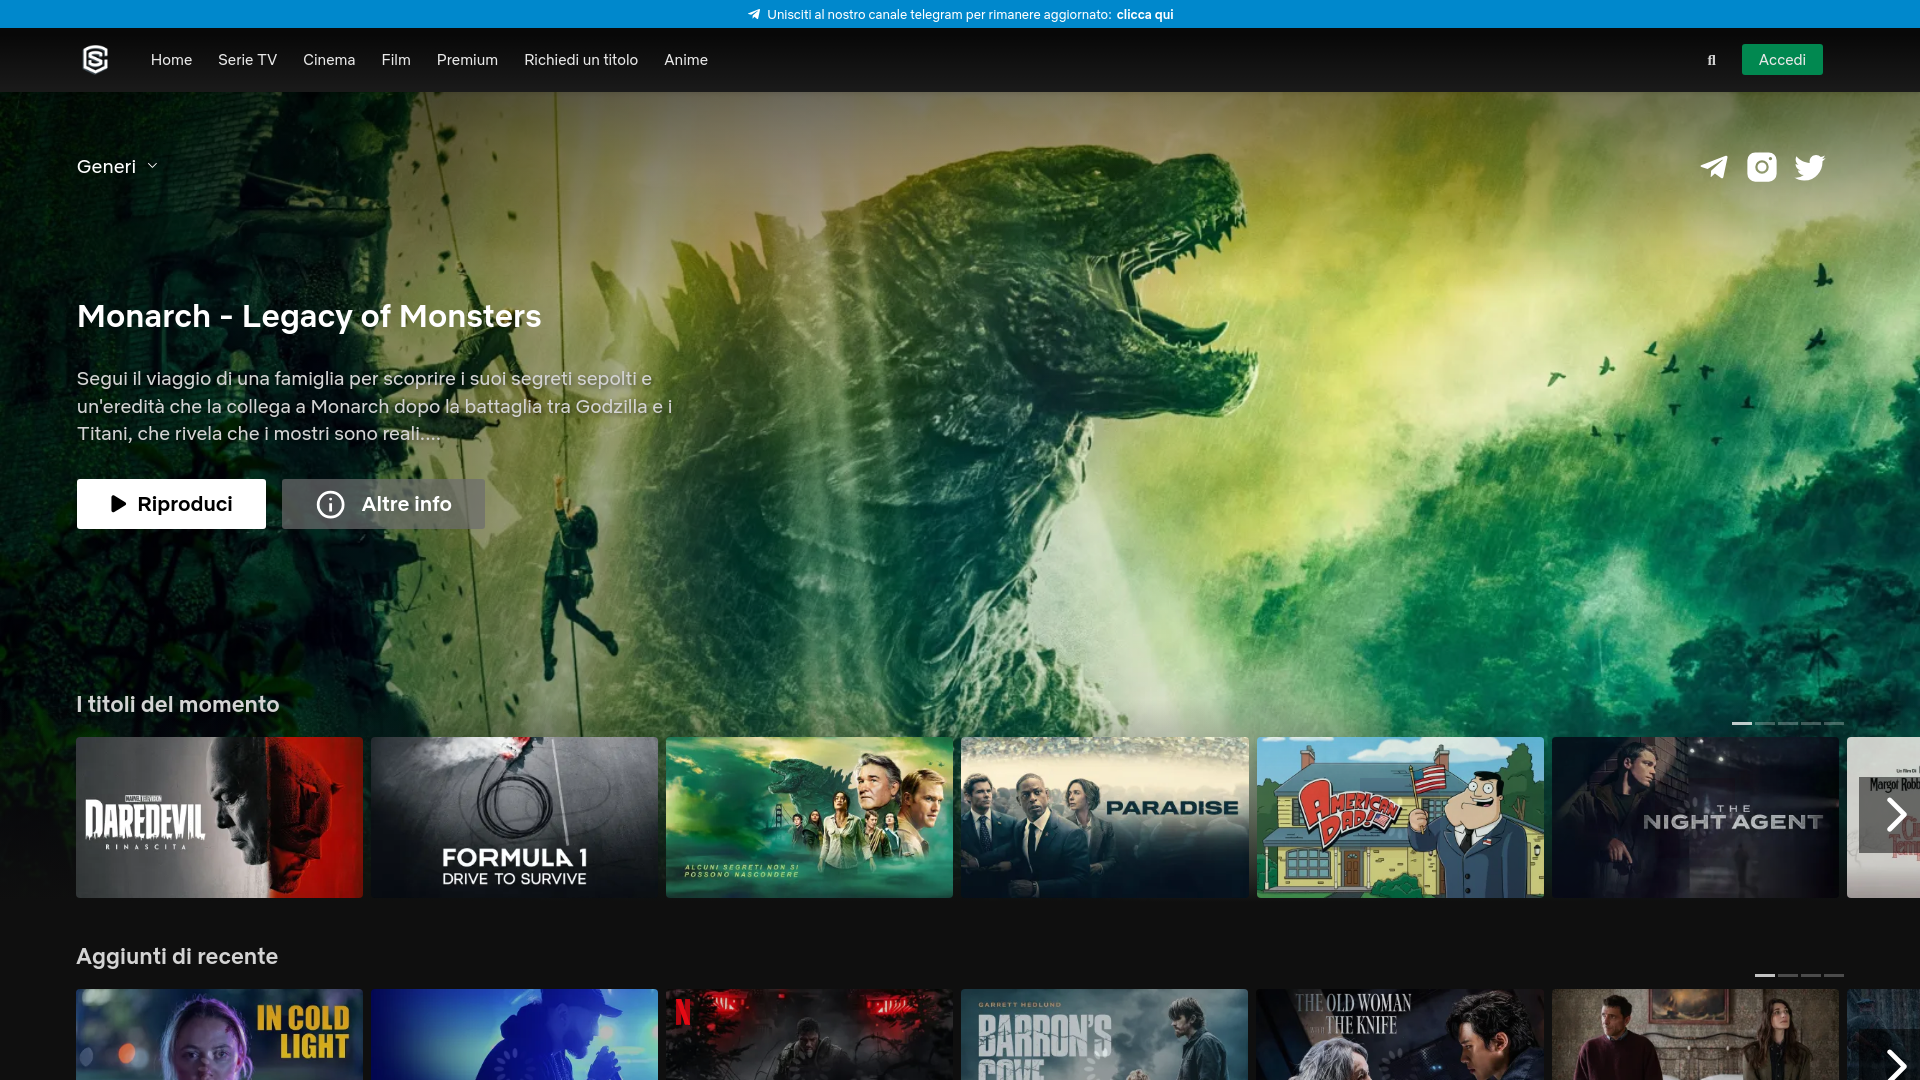1920x1080 pixels.
Task: Go to Home in navigation
Action: 171,60
